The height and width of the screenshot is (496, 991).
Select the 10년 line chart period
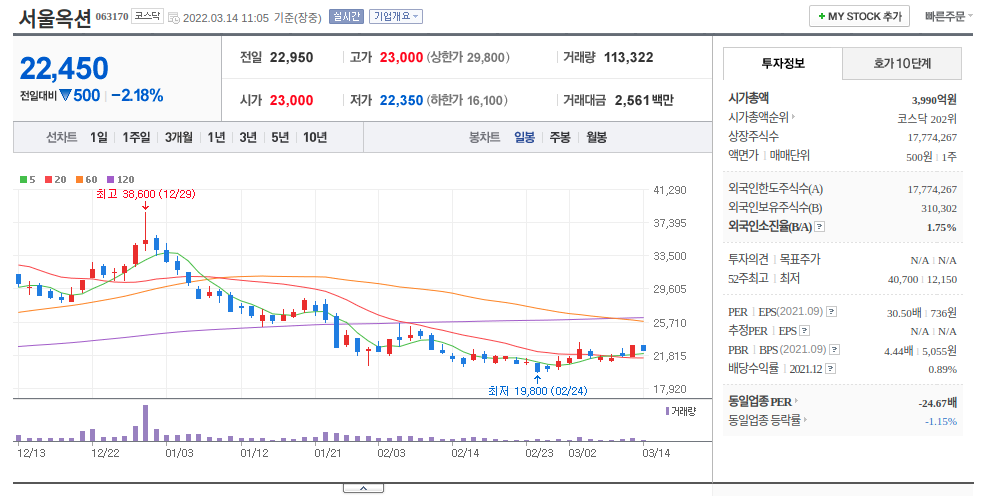click(315, 137)
